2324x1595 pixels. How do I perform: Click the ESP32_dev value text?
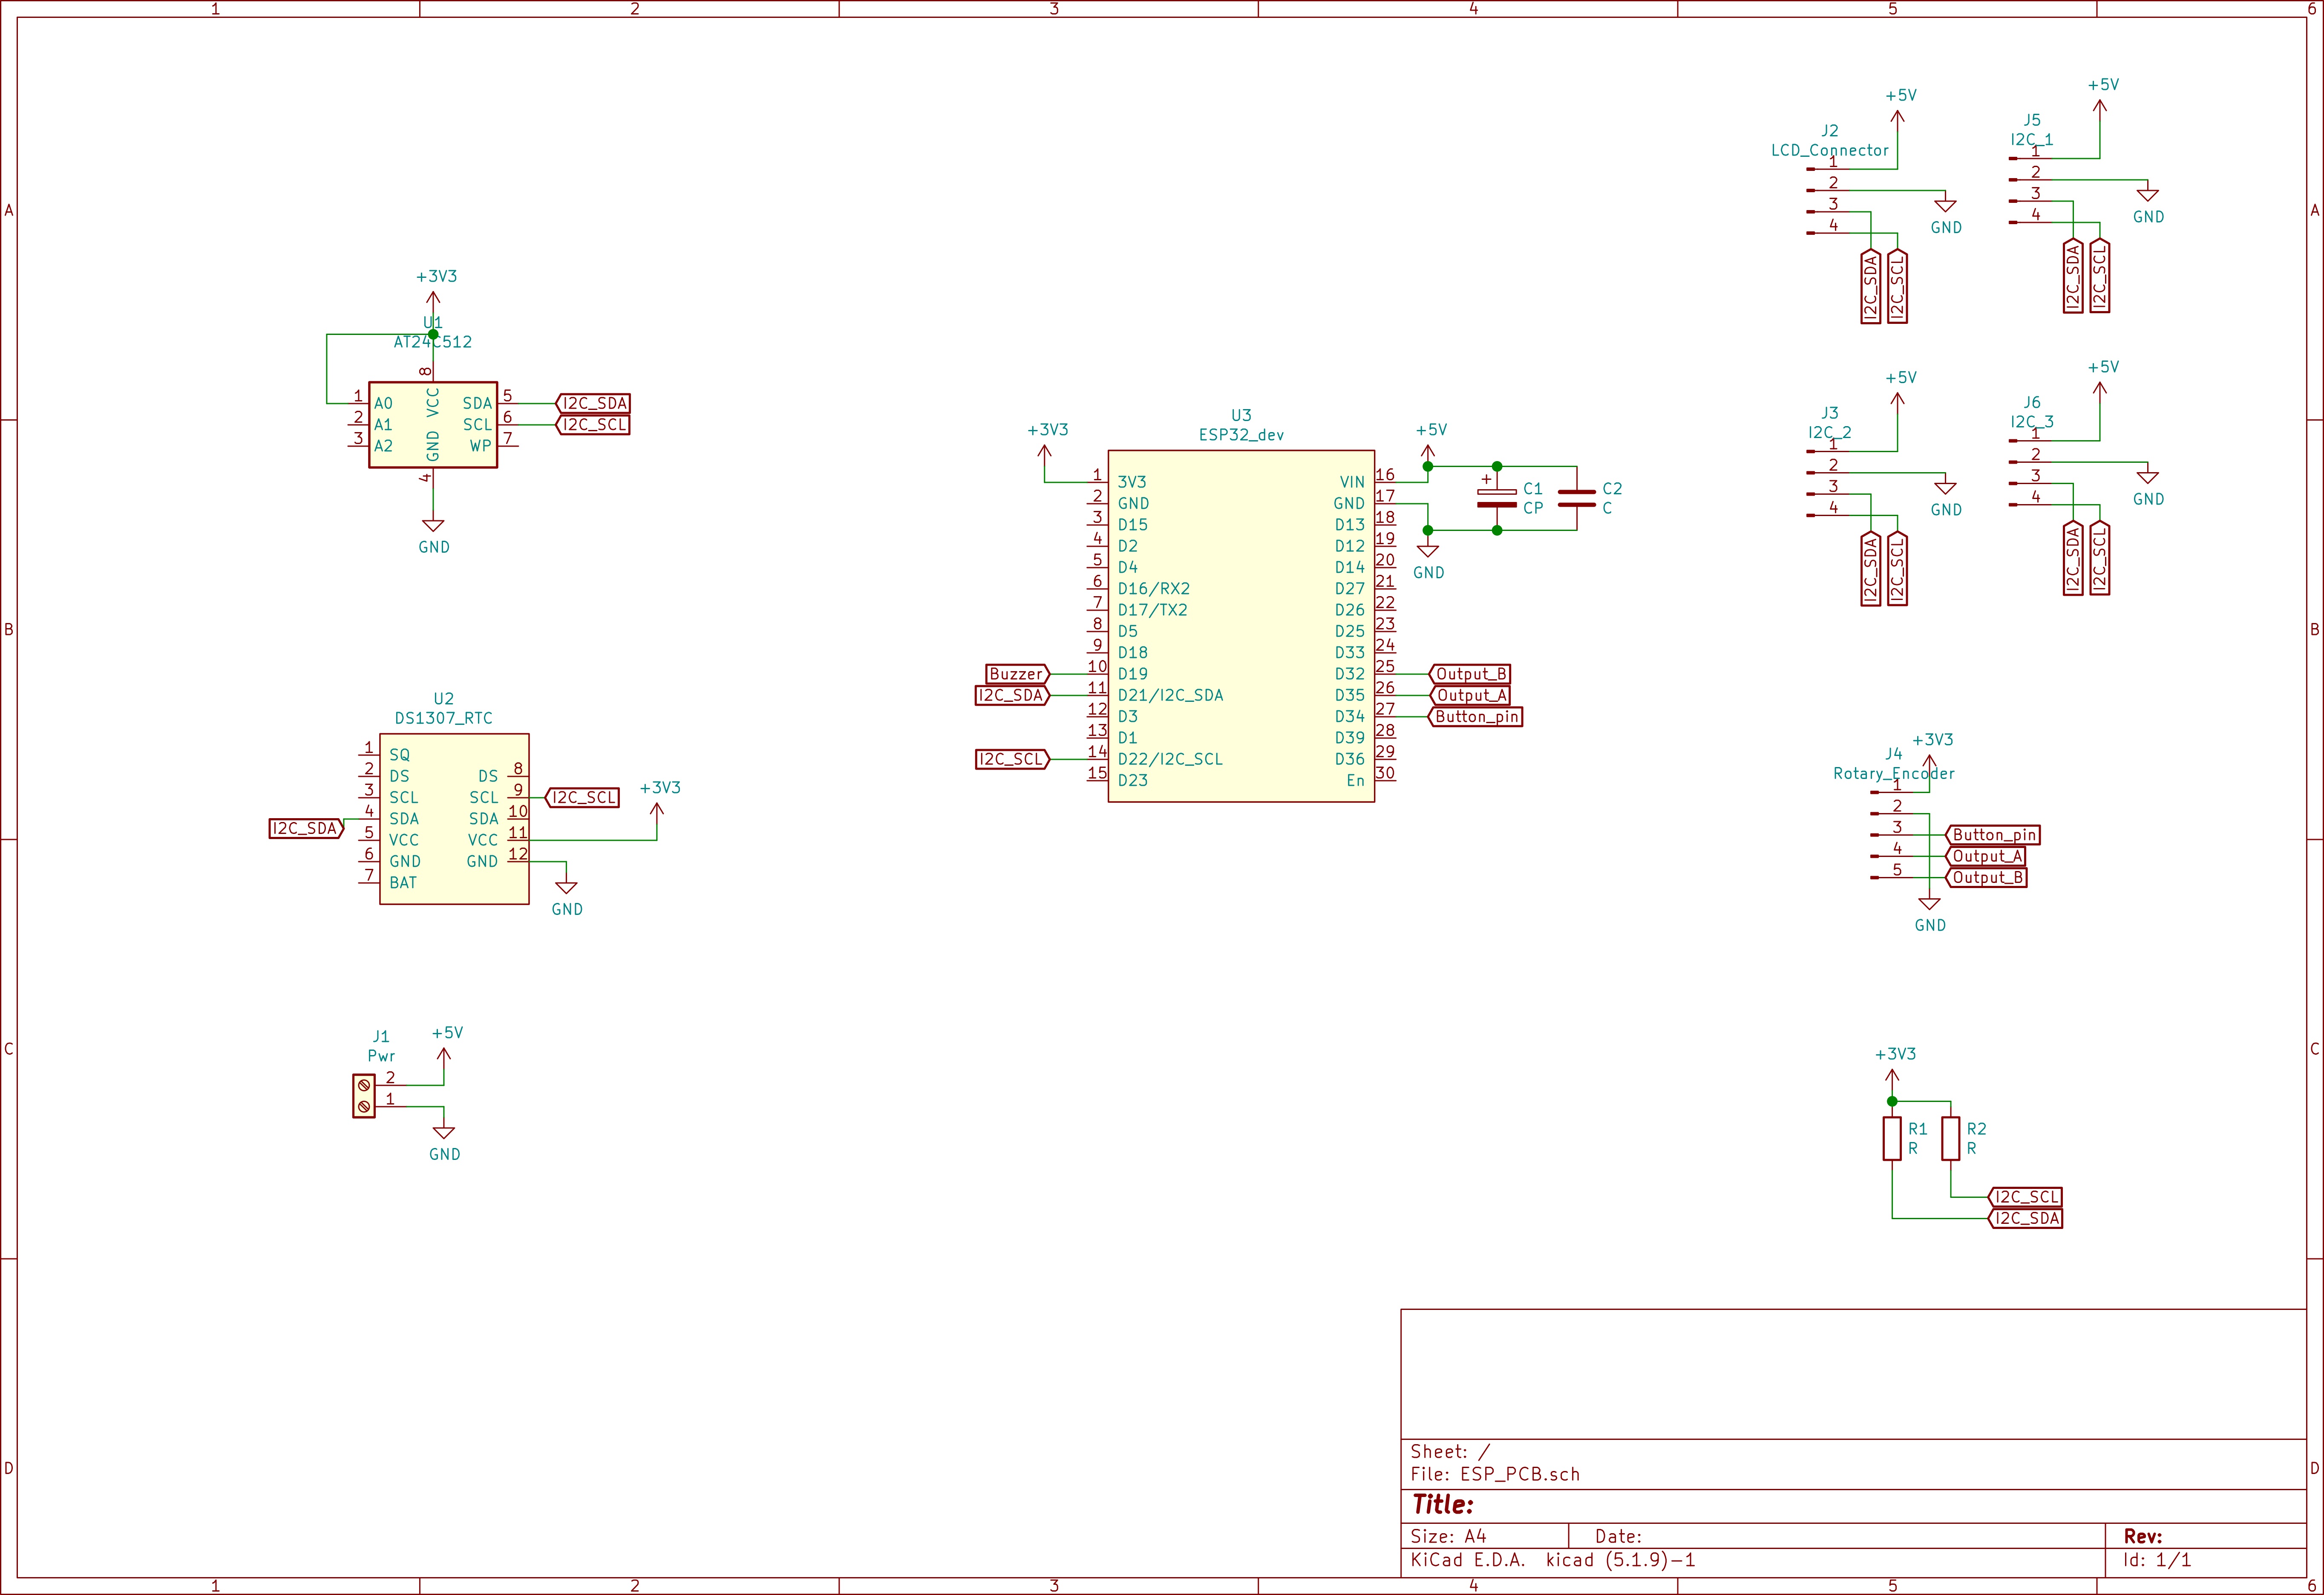[x=1241, y=435]
